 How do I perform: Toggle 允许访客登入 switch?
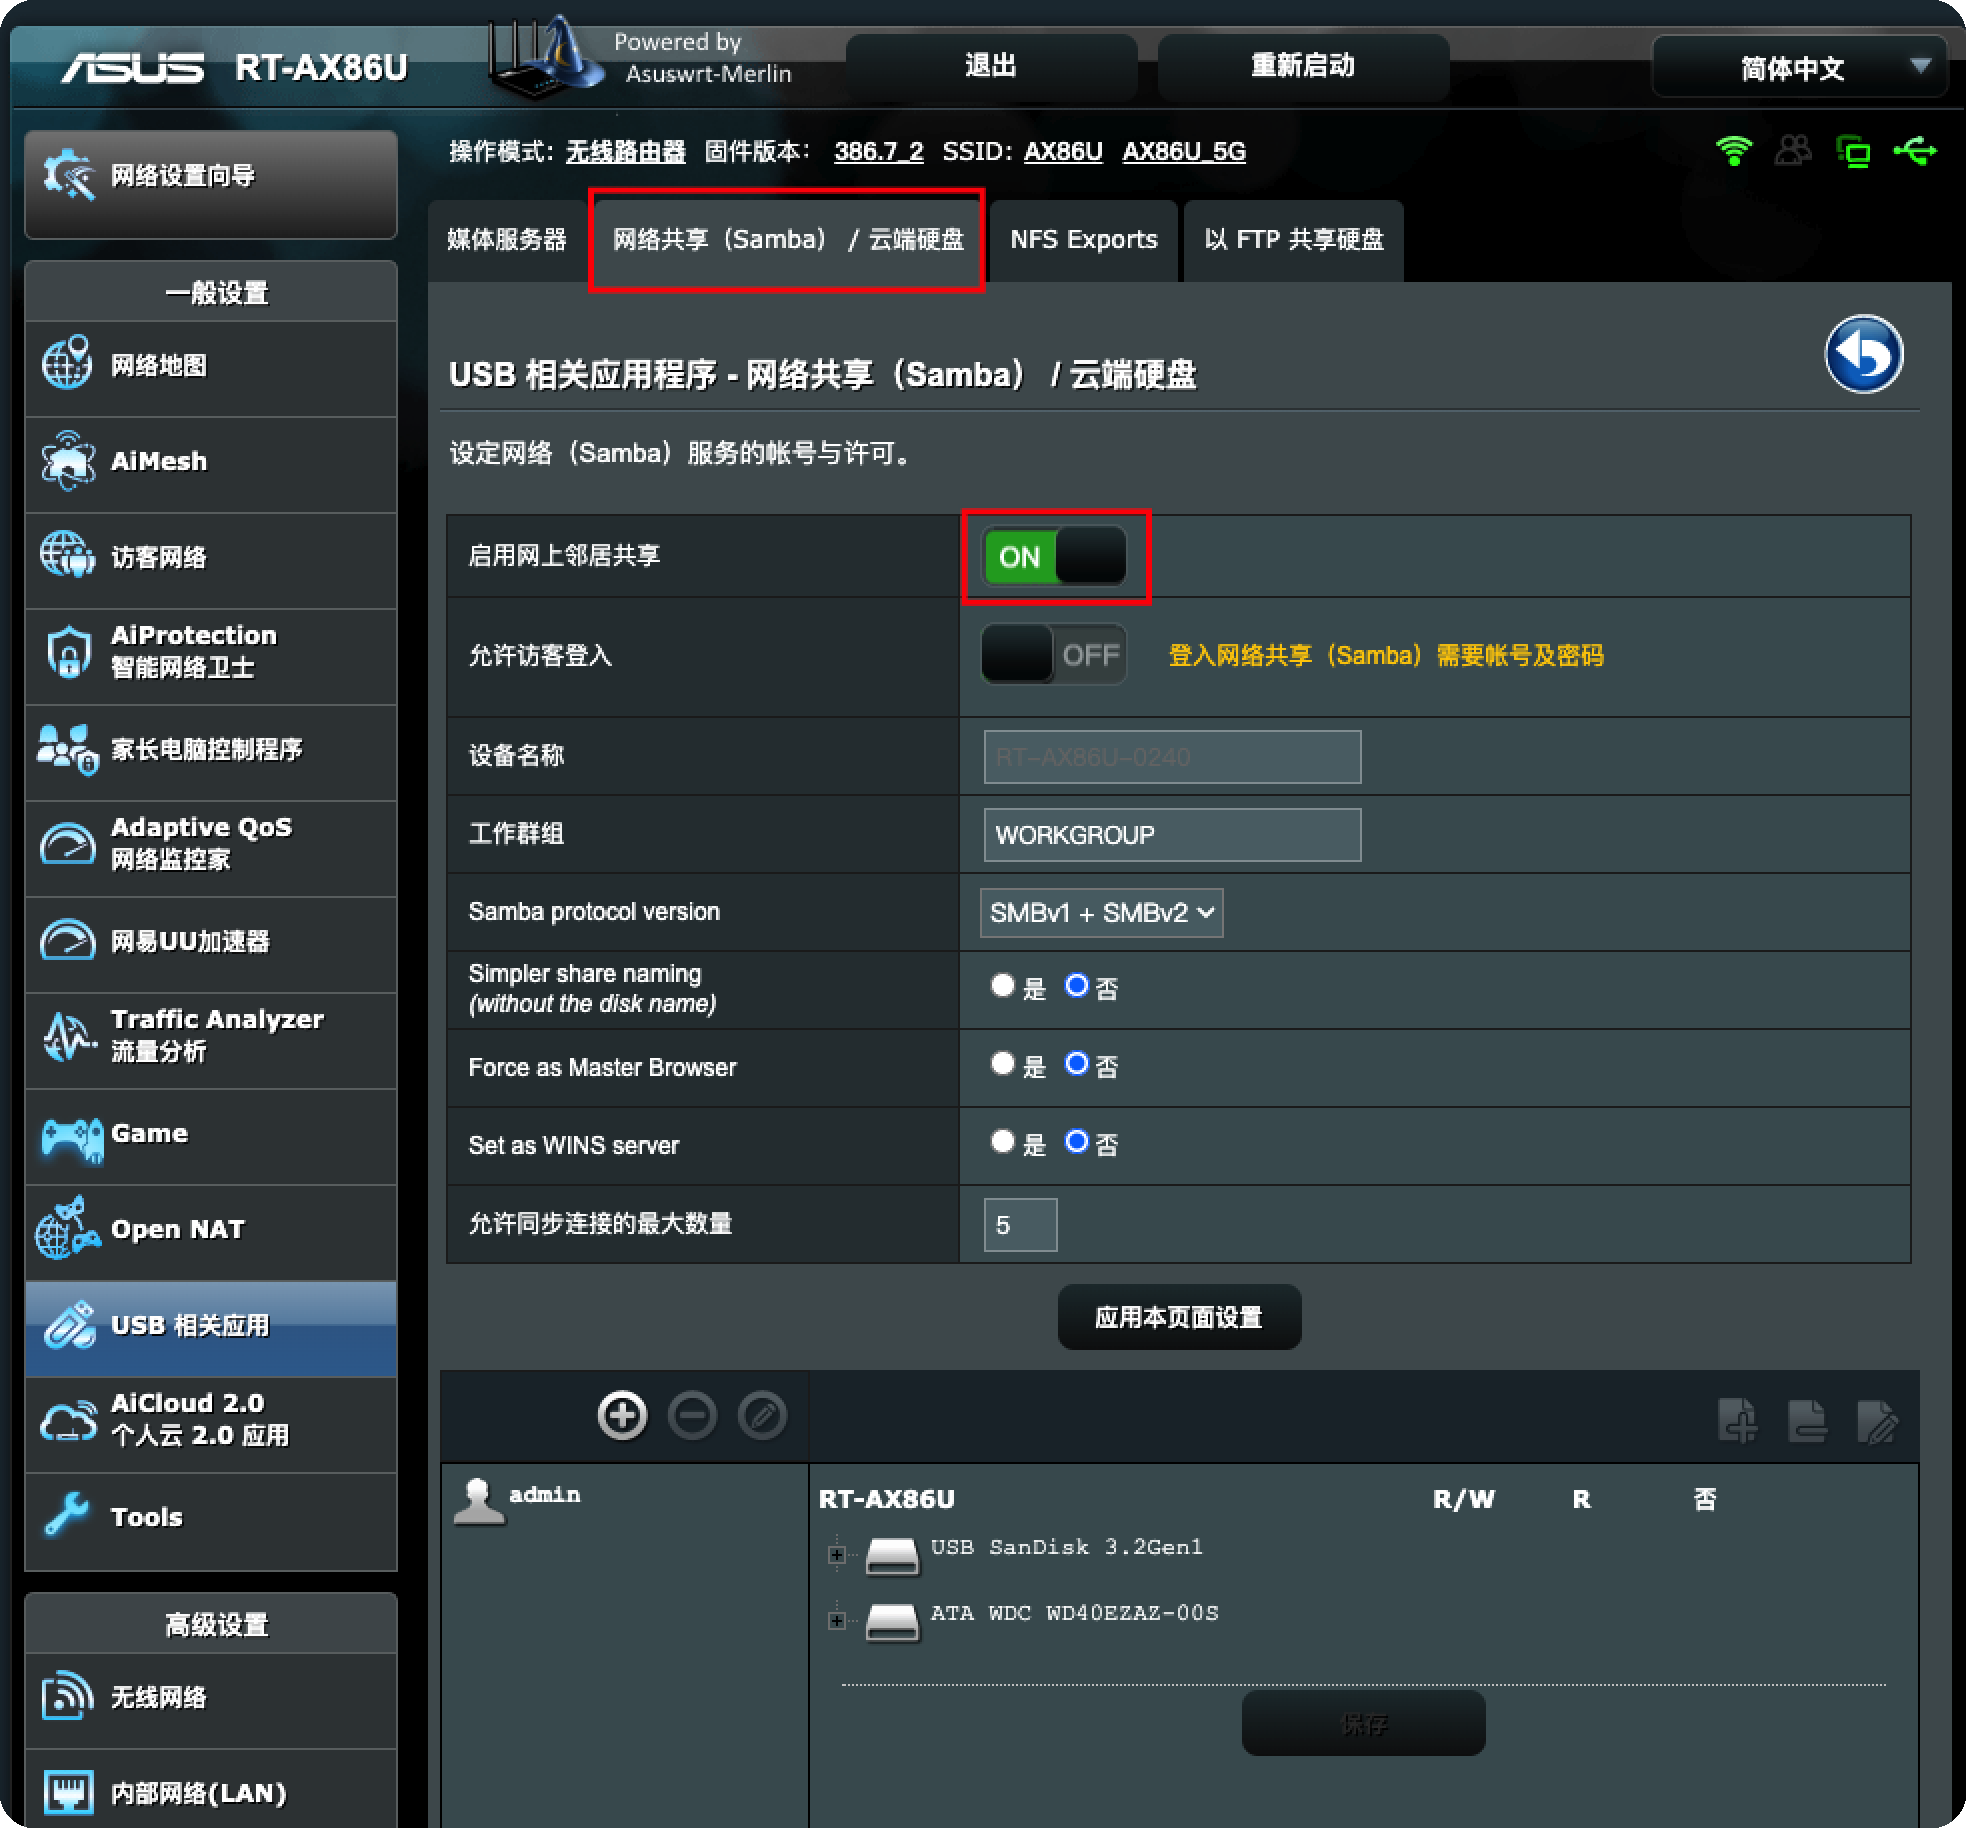(1054, 655)
